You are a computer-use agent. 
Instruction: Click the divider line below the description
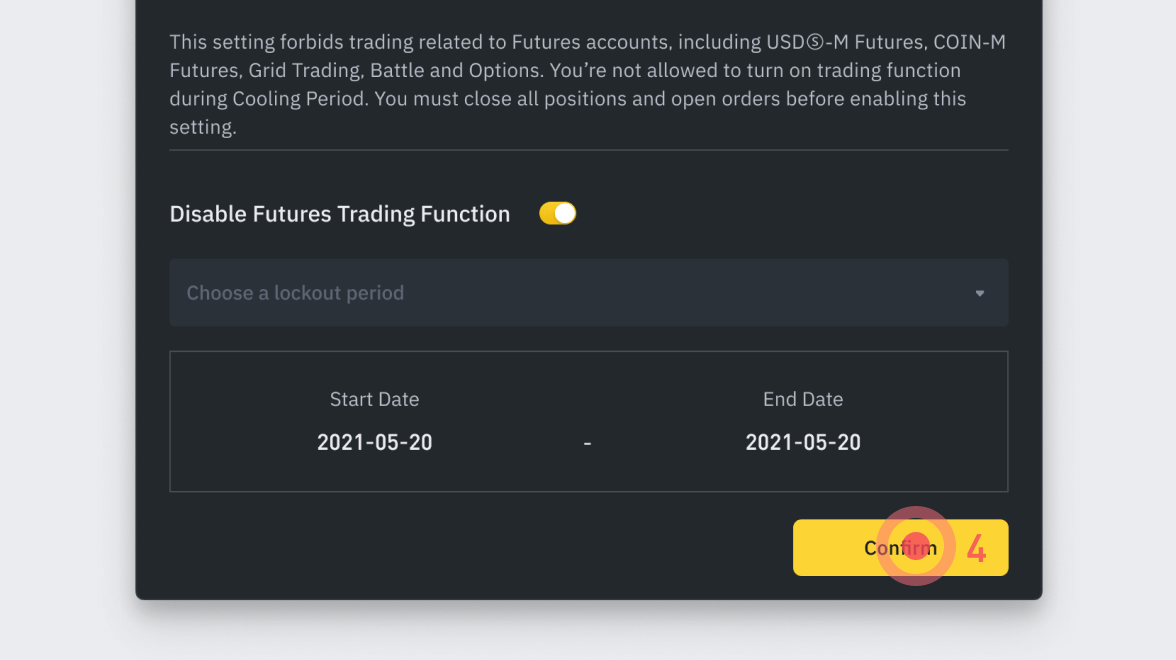(x=588, y=150)
